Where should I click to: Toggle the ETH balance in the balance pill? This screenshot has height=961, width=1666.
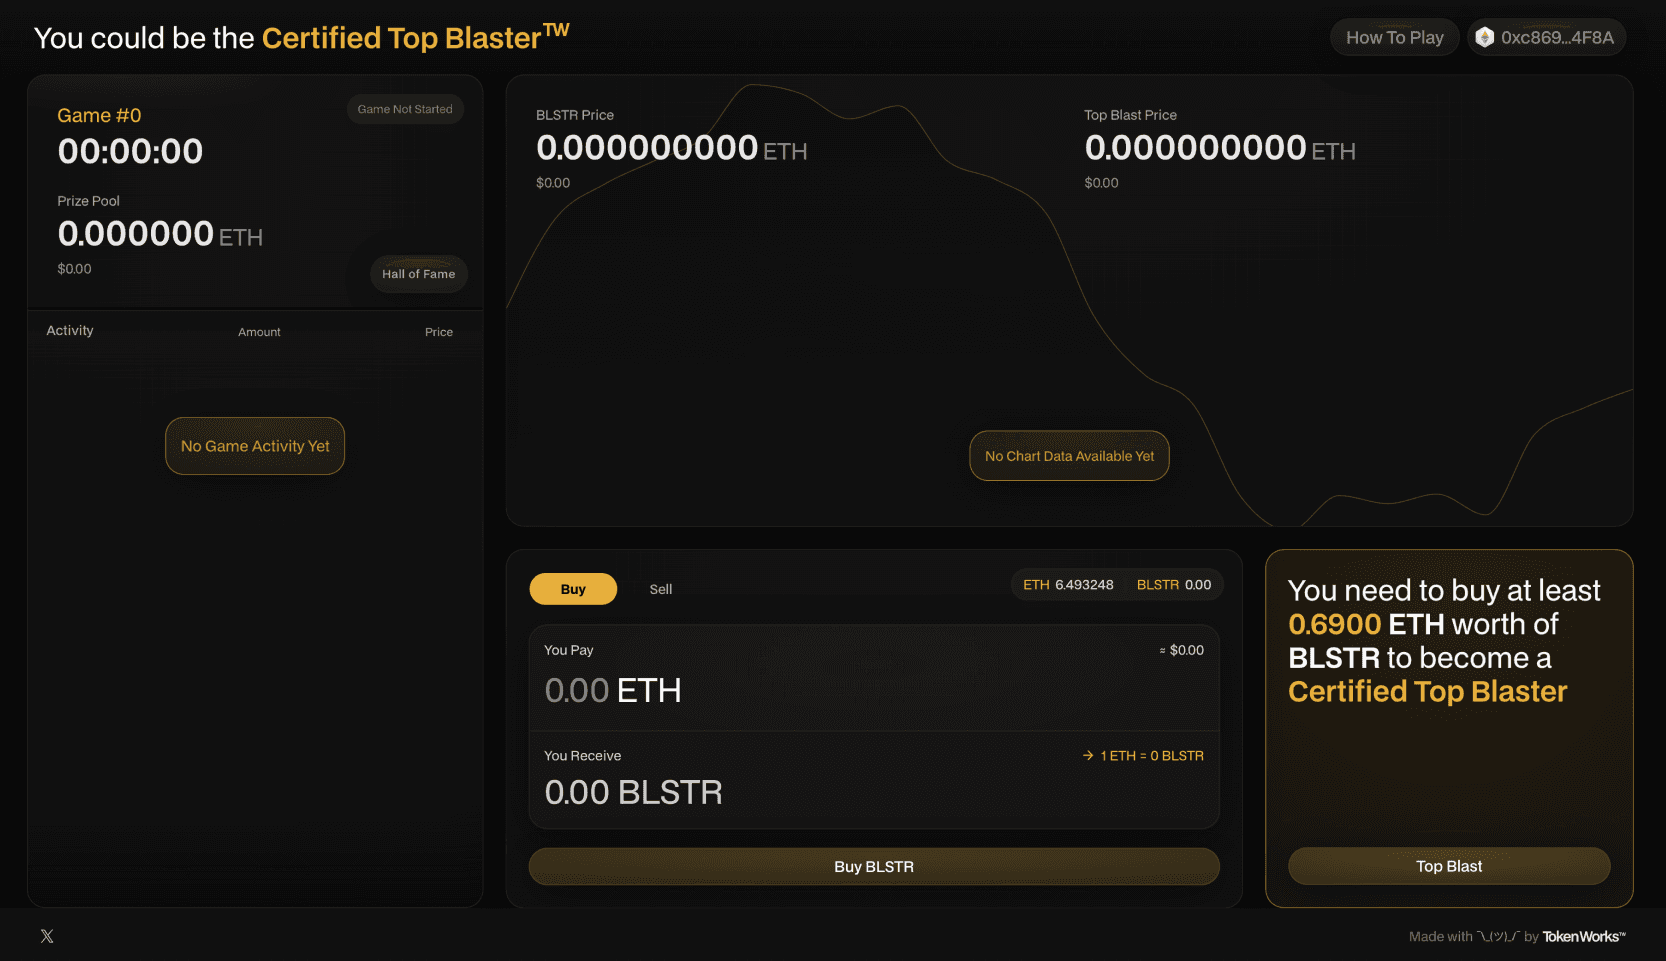1068,584
